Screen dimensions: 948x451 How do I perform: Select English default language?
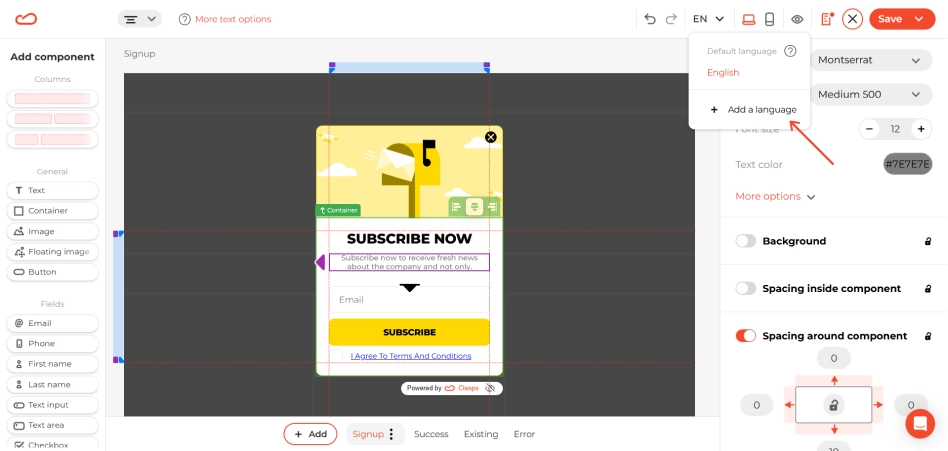(x=723, y=73)
